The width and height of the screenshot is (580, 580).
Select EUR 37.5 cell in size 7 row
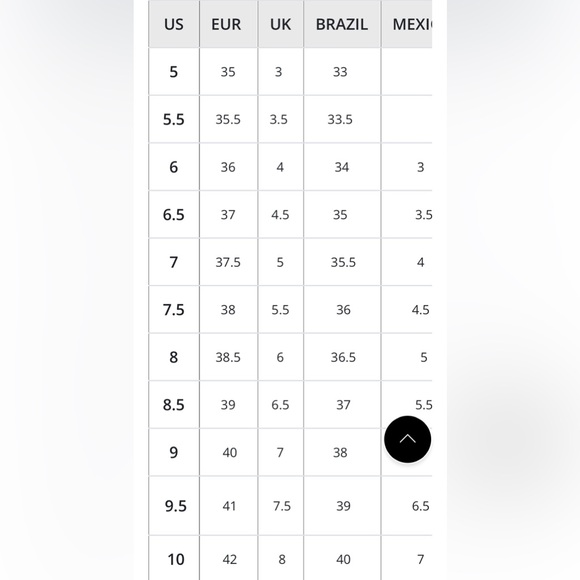pyautogui.click(x=228, y=262)
